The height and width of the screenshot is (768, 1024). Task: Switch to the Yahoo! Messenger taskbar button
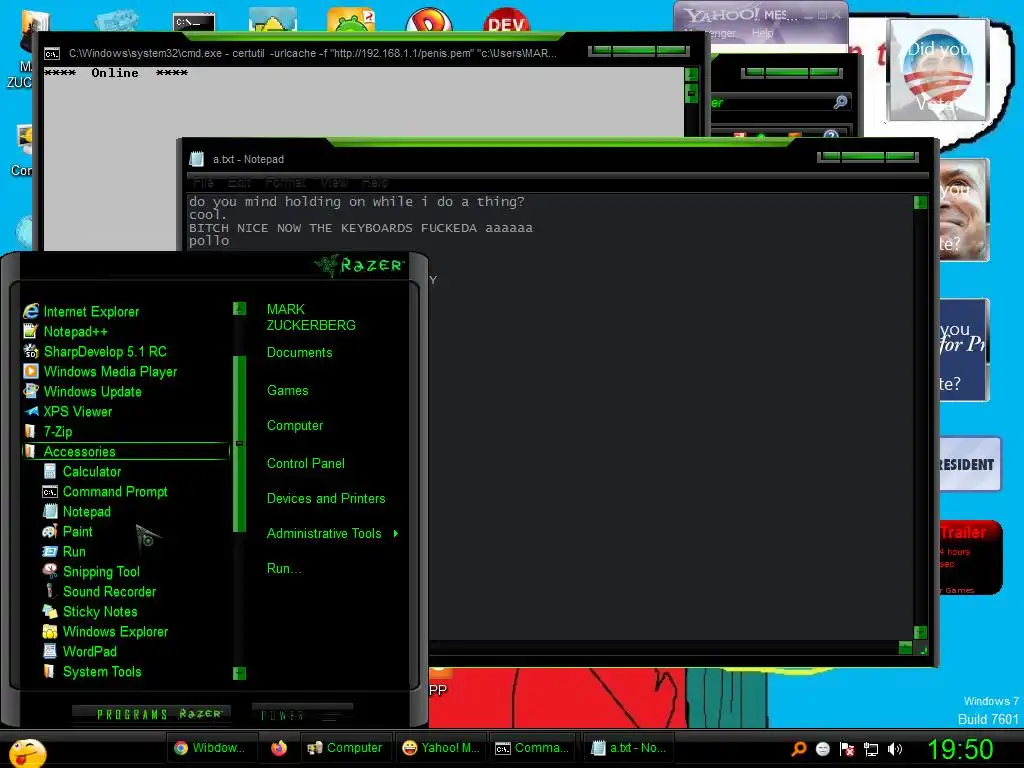441,748
